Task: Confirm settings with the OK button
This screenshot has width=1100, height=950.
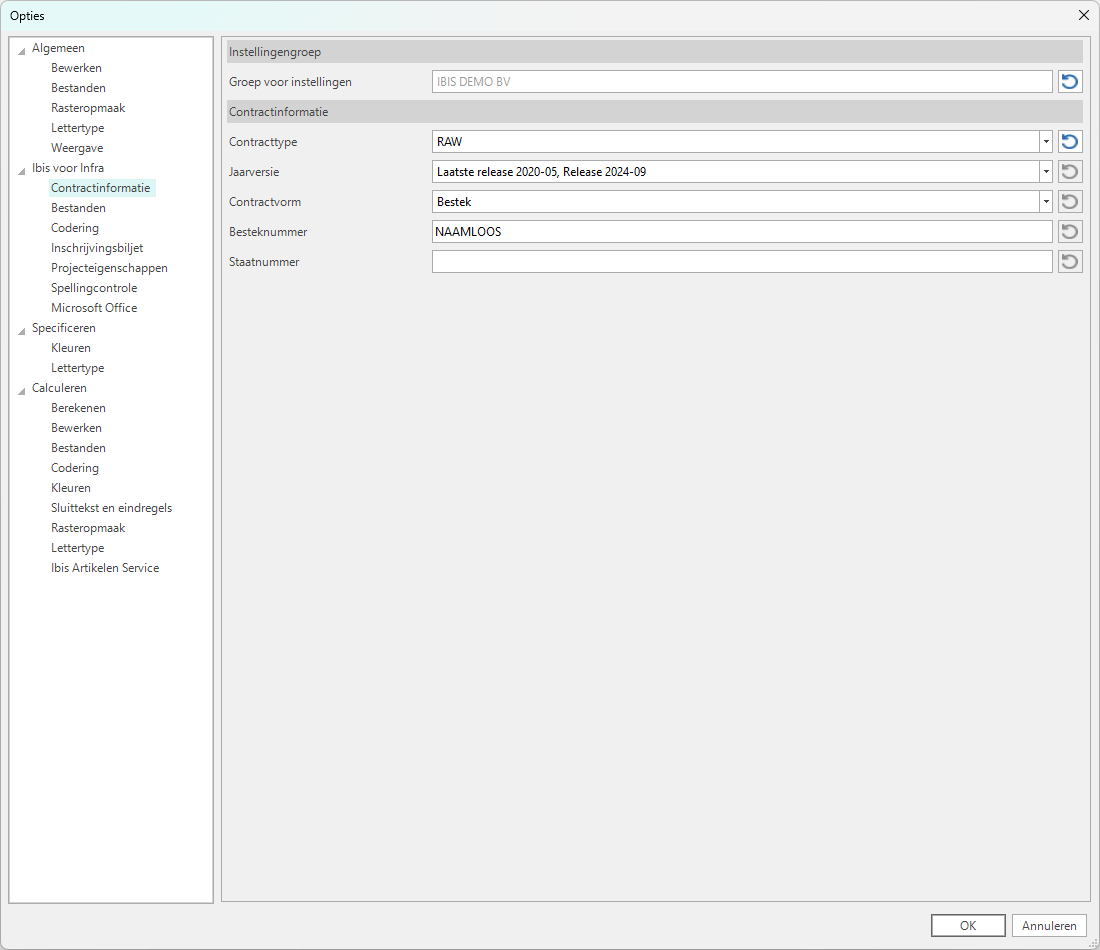Action: (967, 926)
